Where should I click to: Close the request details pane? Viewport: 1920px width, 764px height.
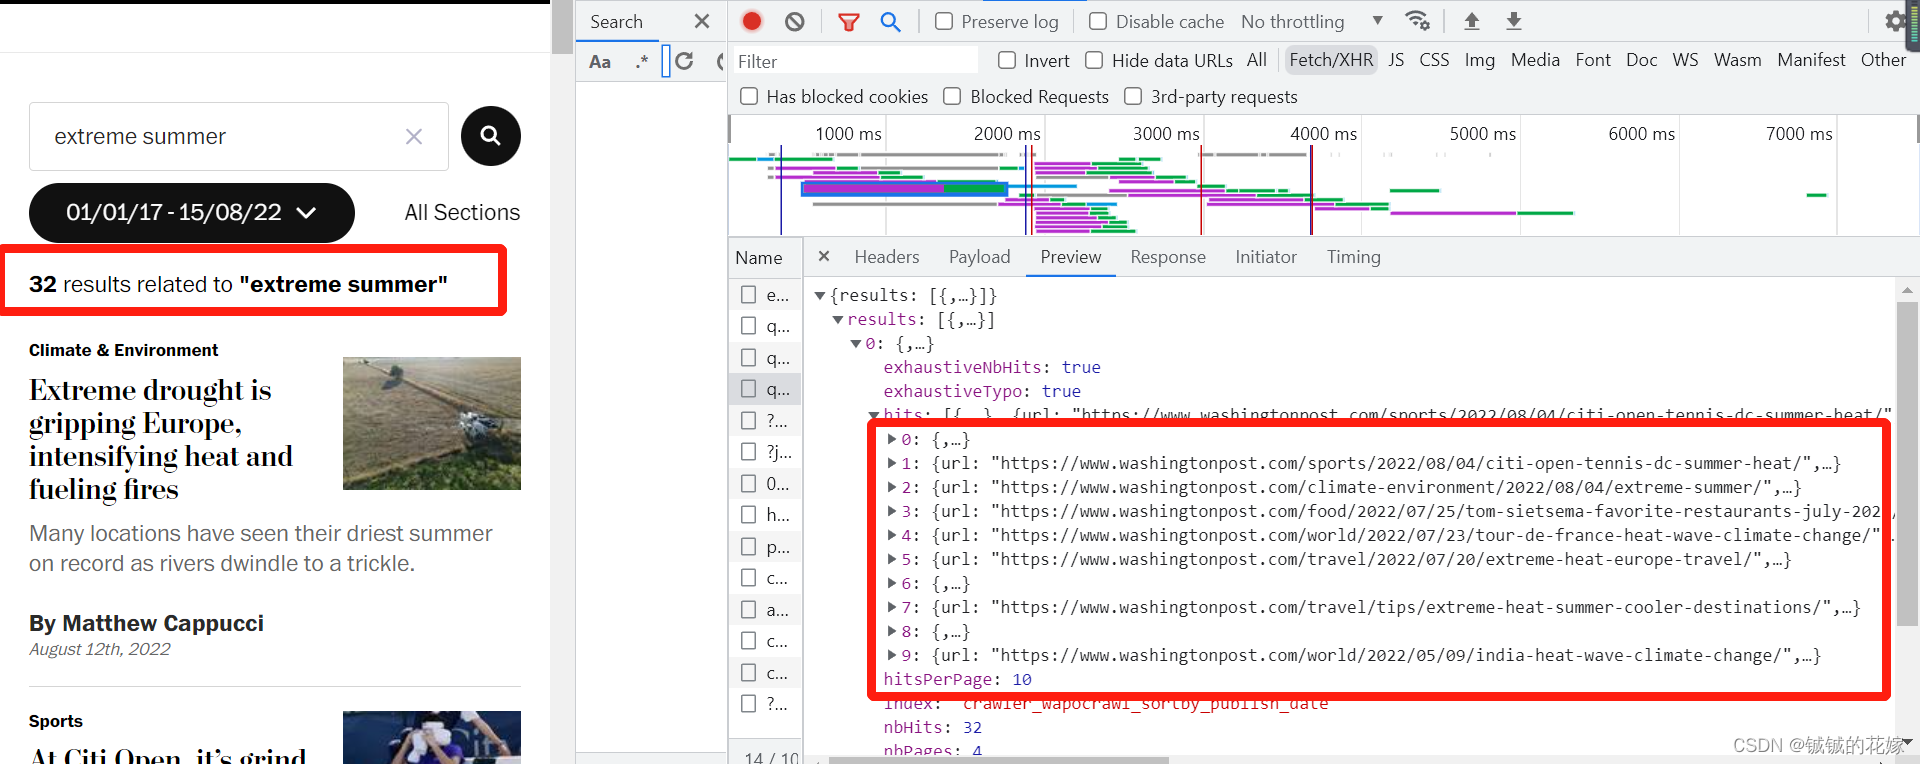824,256
